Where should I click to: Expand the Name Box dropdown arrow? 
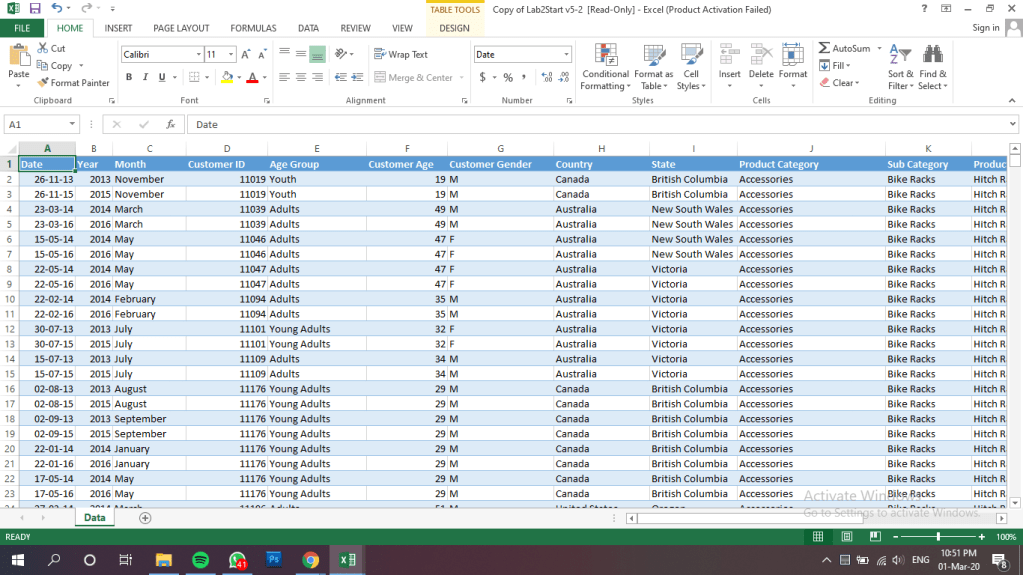coord(73,125)
